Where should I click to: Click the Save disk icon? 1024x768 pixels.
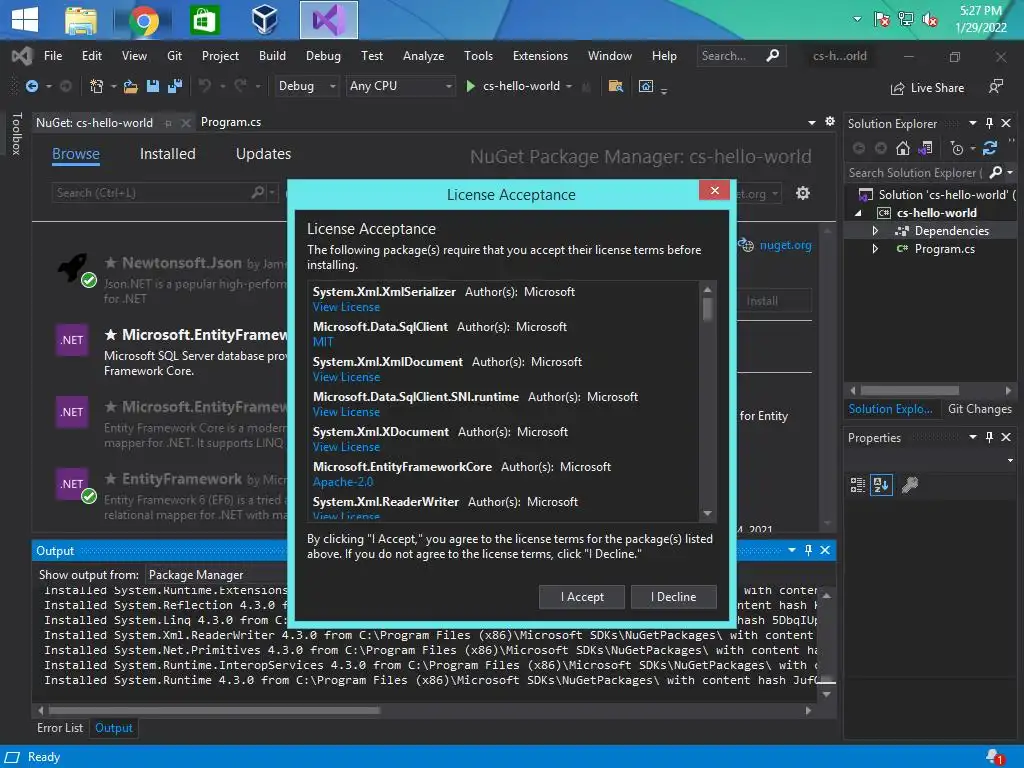coord(153,86)
